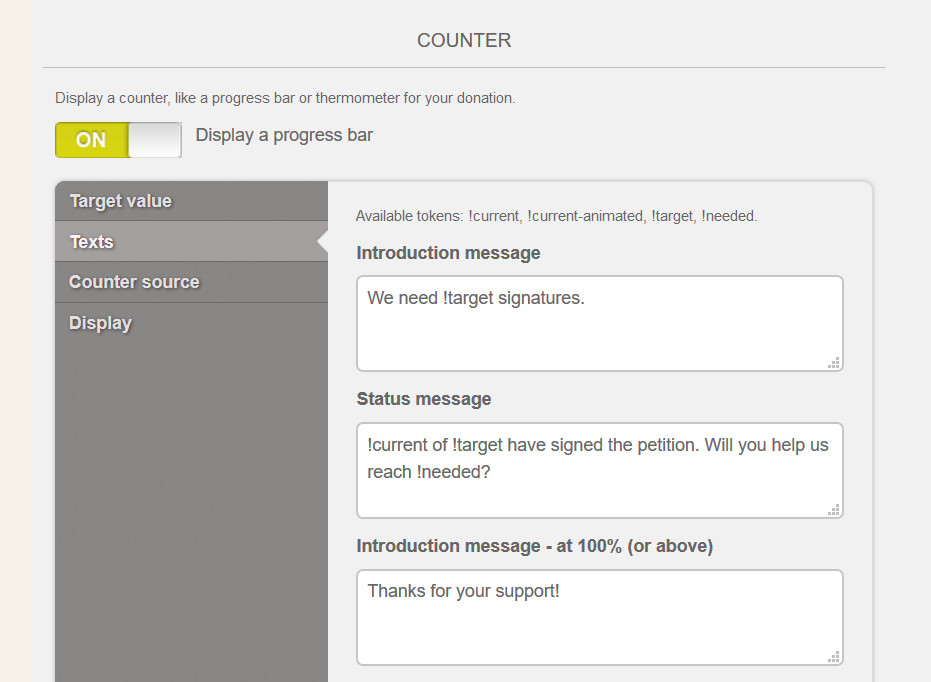This screenshot has height=682, width=931.
Task: Click the resize grip of "Thanks for your support!" box
Action: 834,656
